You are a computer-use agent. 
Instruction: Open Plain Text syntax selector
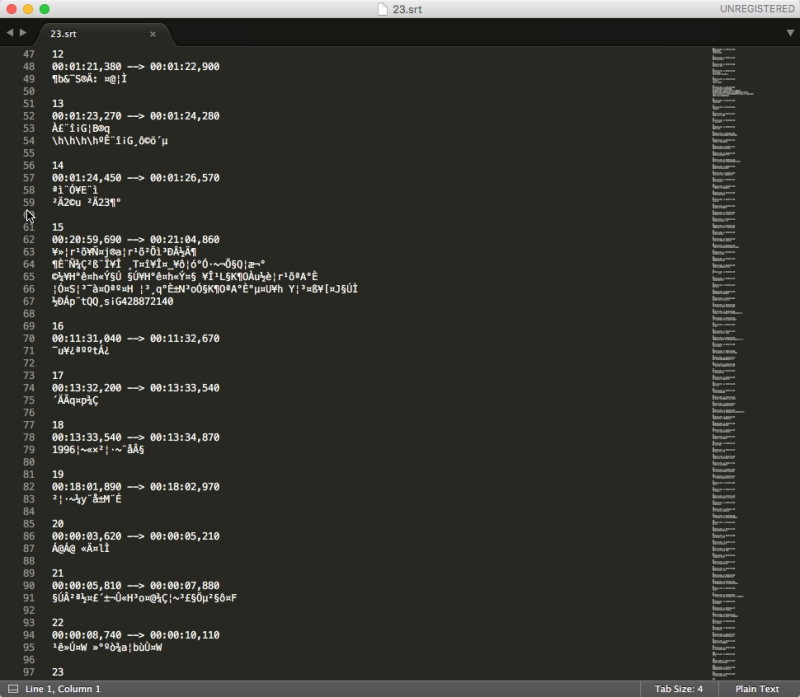click(x=757, y=689)
